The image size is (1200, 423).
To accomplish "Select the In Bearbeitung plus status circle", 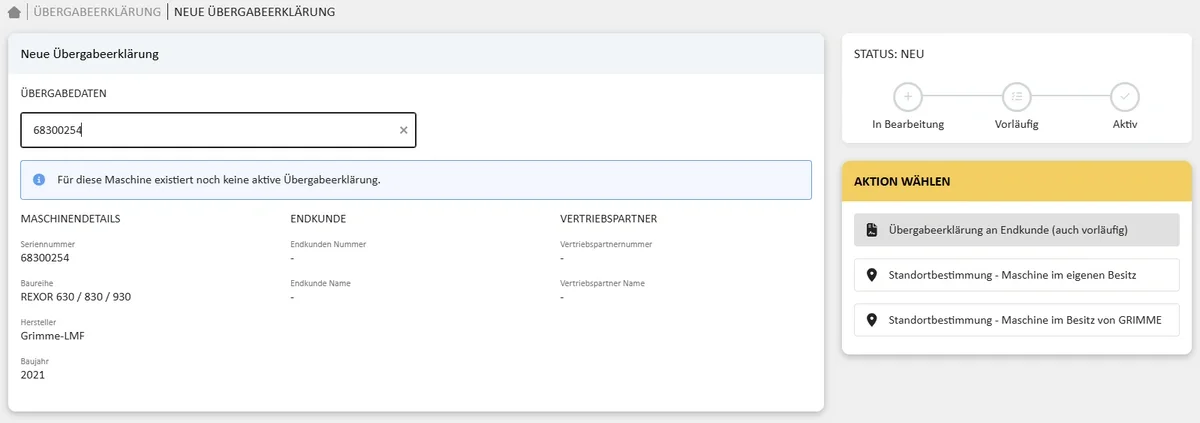I will 908,97.
